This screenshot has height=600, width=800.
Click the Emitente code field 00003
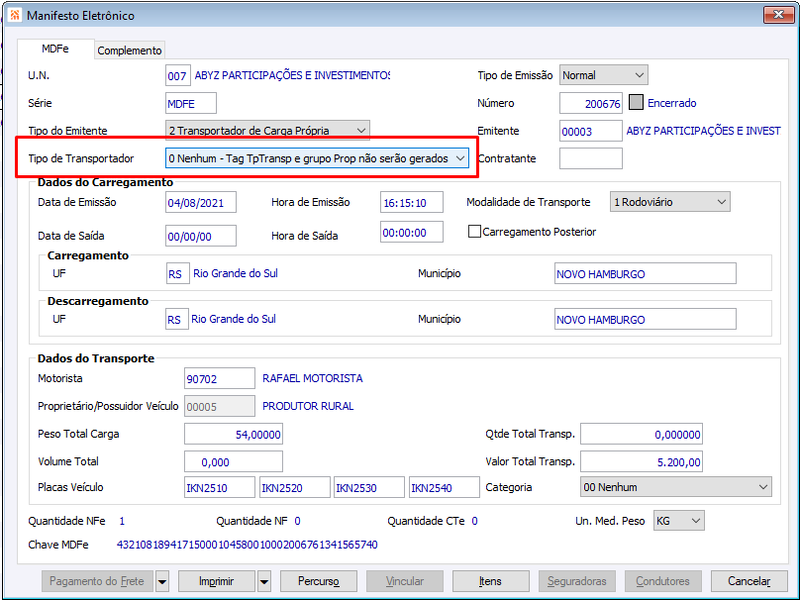coord(591,131)
